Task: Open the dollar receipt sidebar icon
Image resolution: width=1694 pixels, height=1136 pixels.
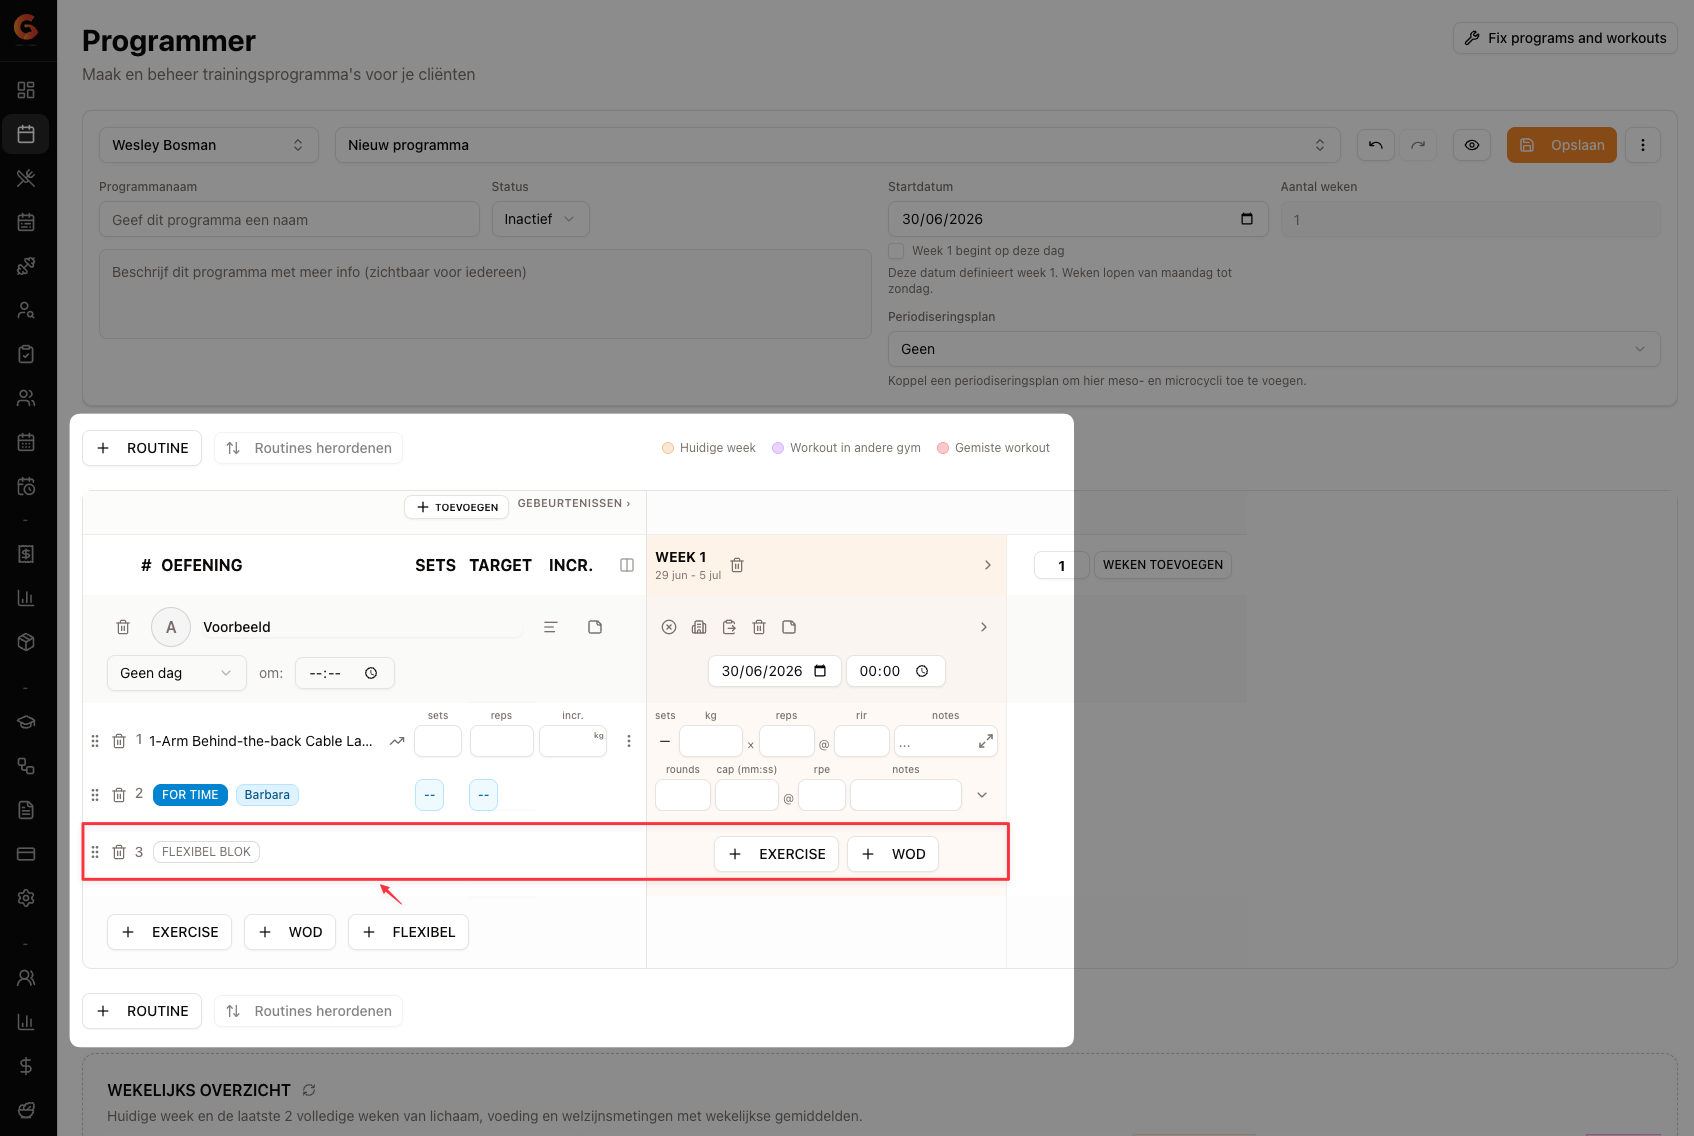Action: coord(26,554)
